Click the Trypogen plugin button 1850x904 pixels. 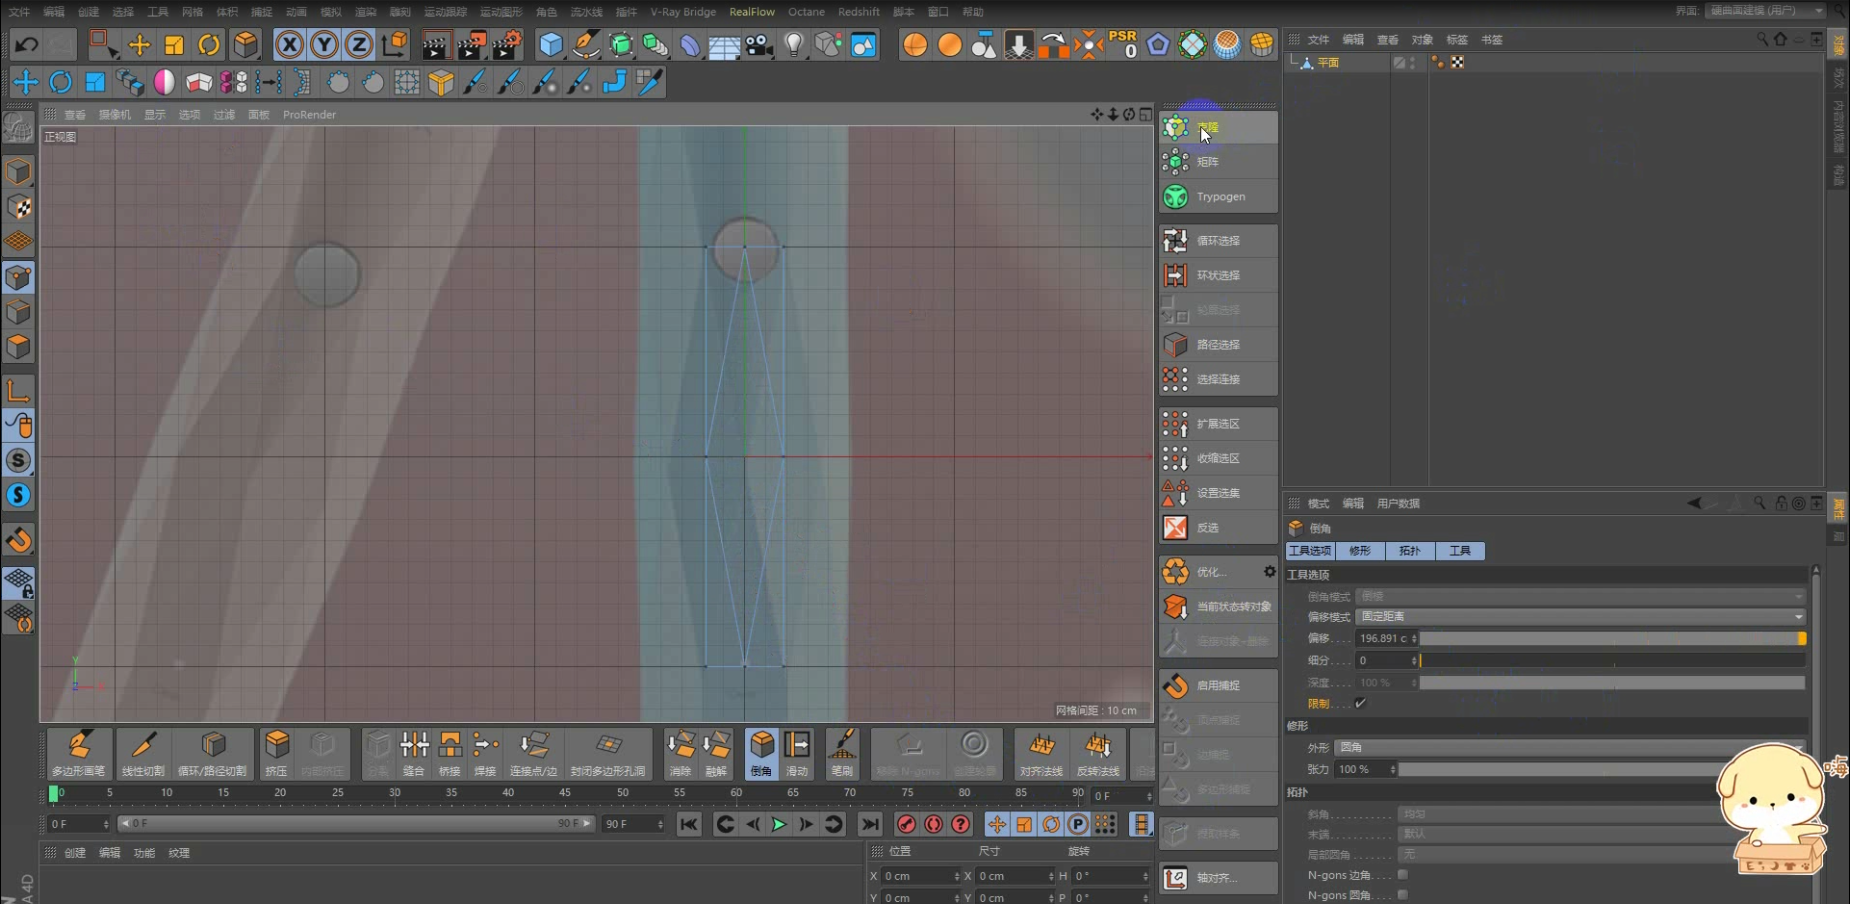pyautogui.click(x=1218, y=197)
